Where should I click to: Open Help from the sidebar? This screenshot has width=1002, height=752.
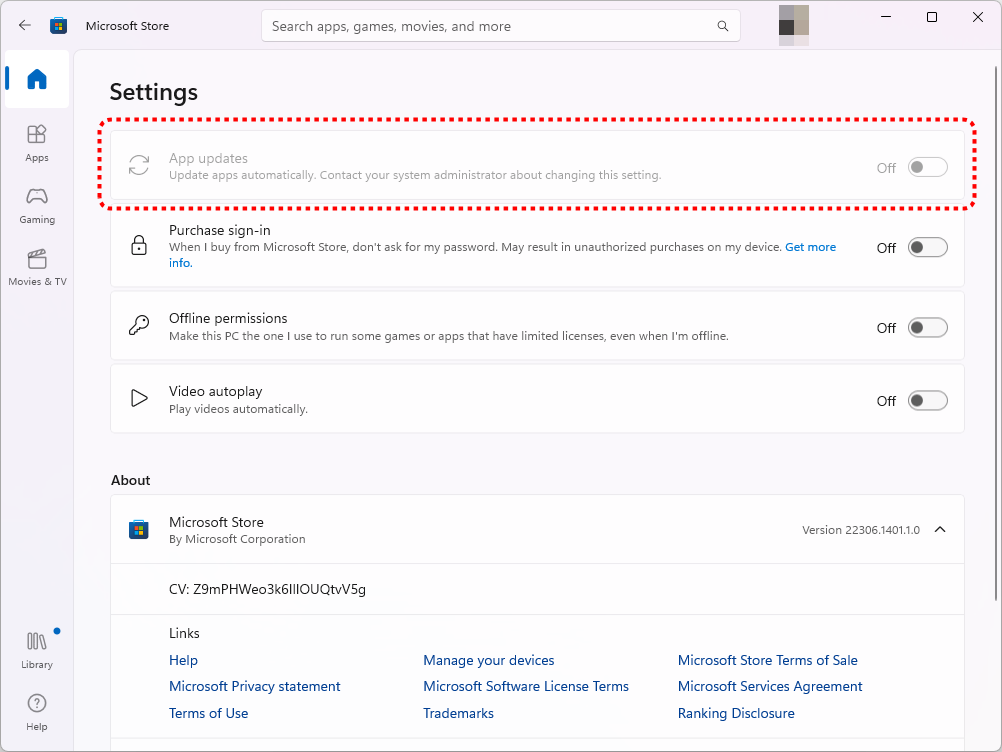click(x=37, y=712)
